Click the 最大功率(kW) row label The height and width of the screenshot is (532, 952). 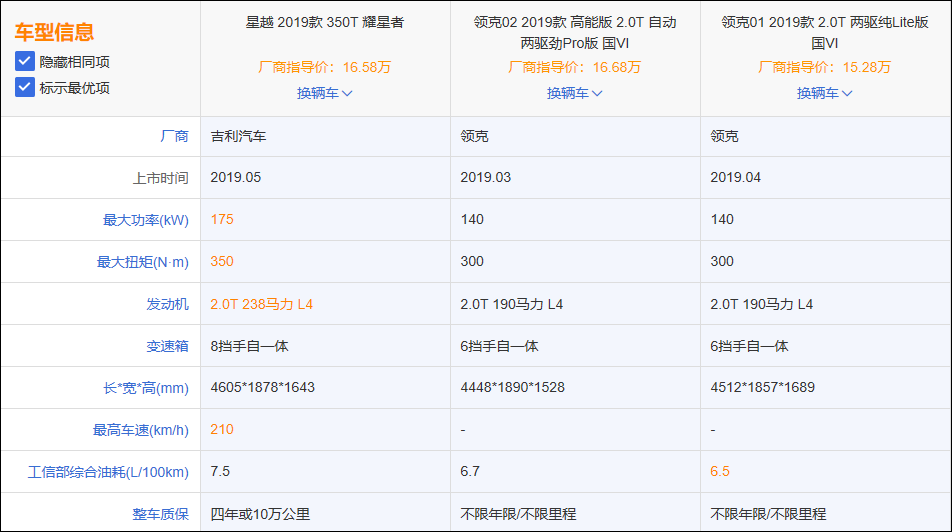coord(145,220)
